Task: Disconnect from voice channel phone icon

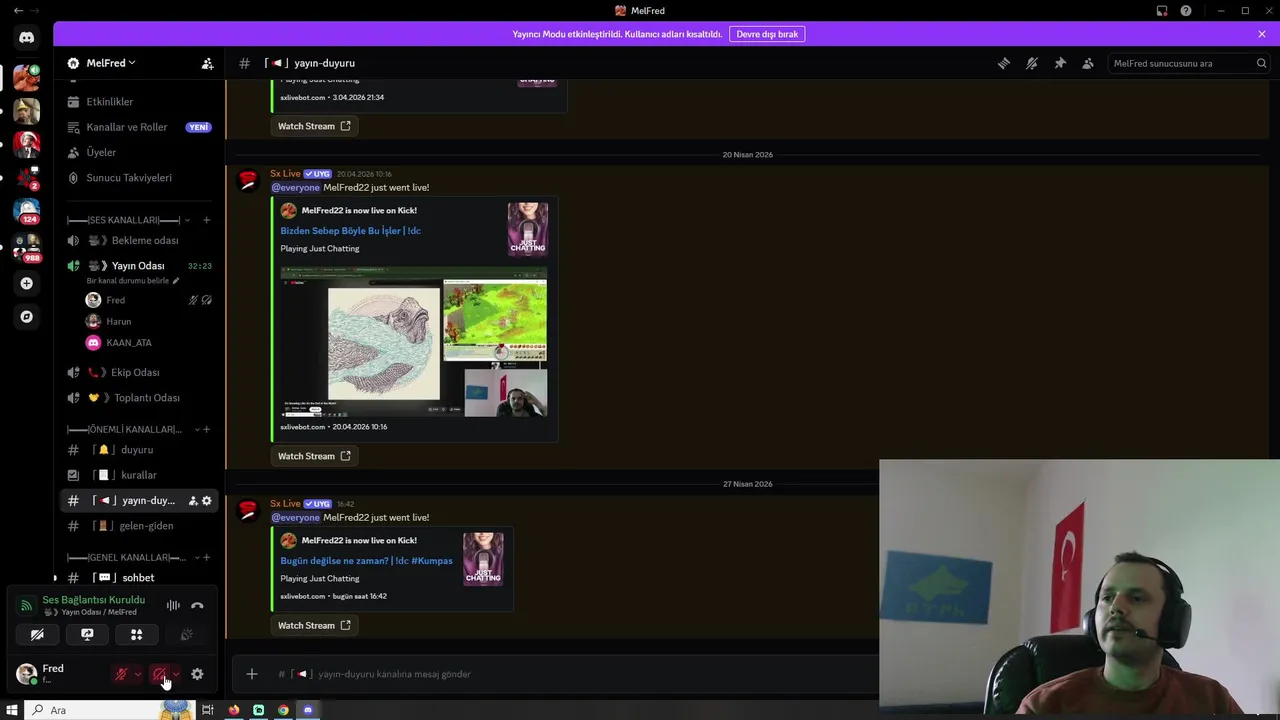Action: tap(197, 605)
